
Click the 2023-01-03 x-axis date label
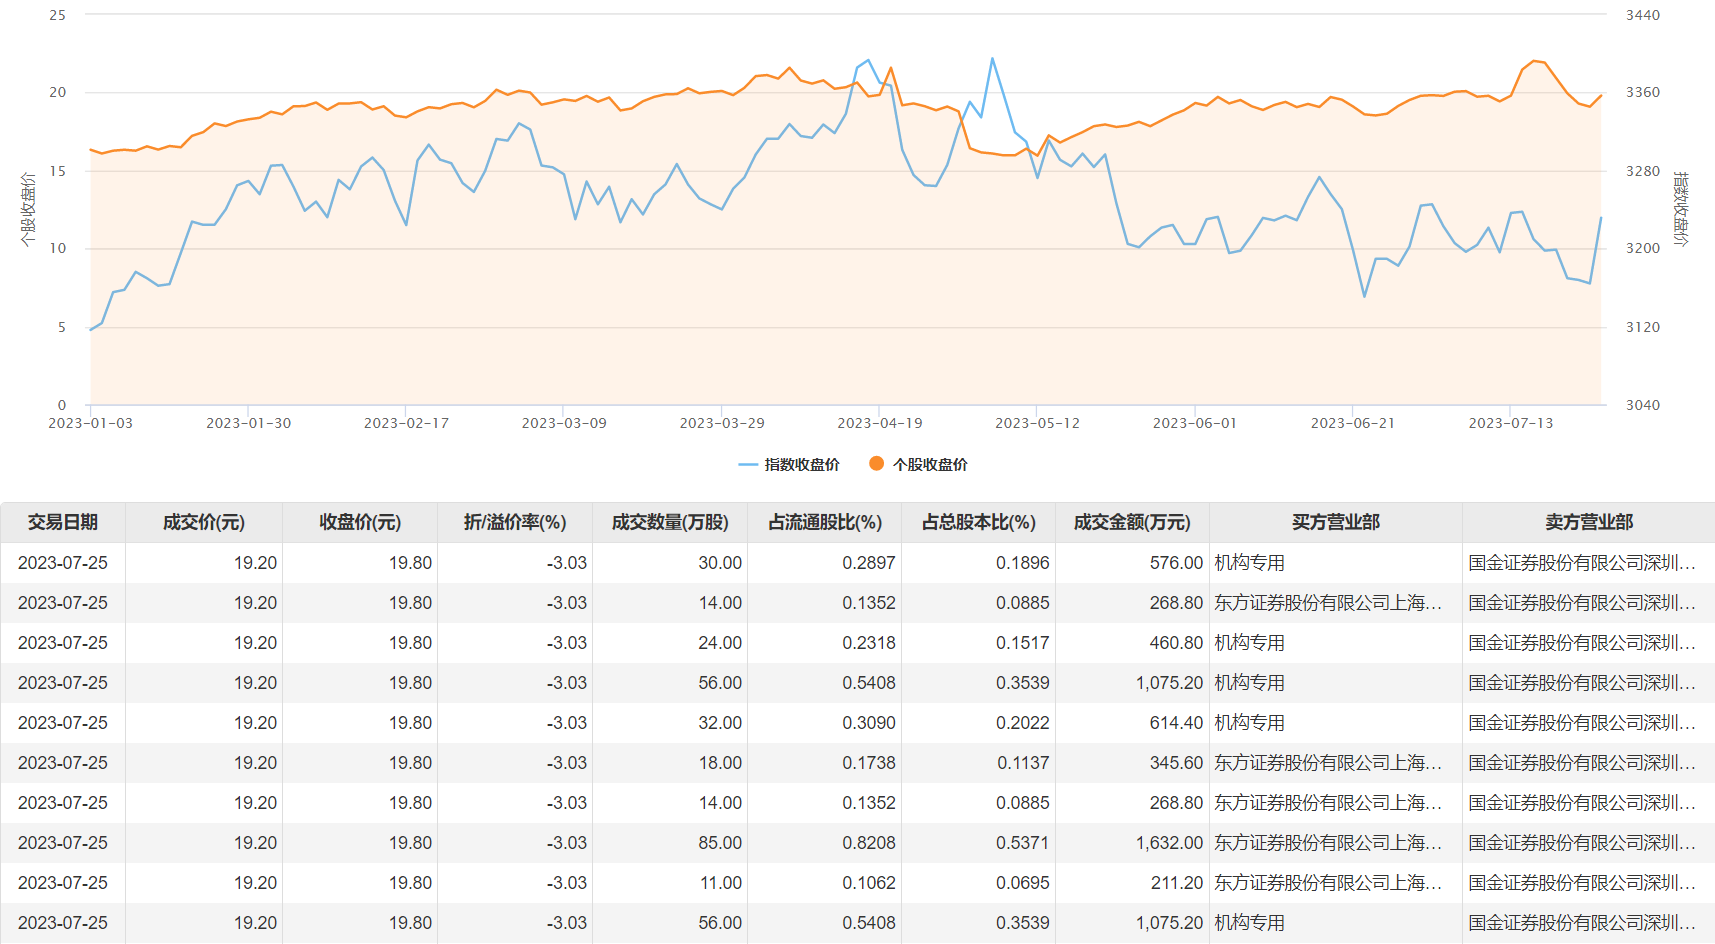[x=91, y=423]
